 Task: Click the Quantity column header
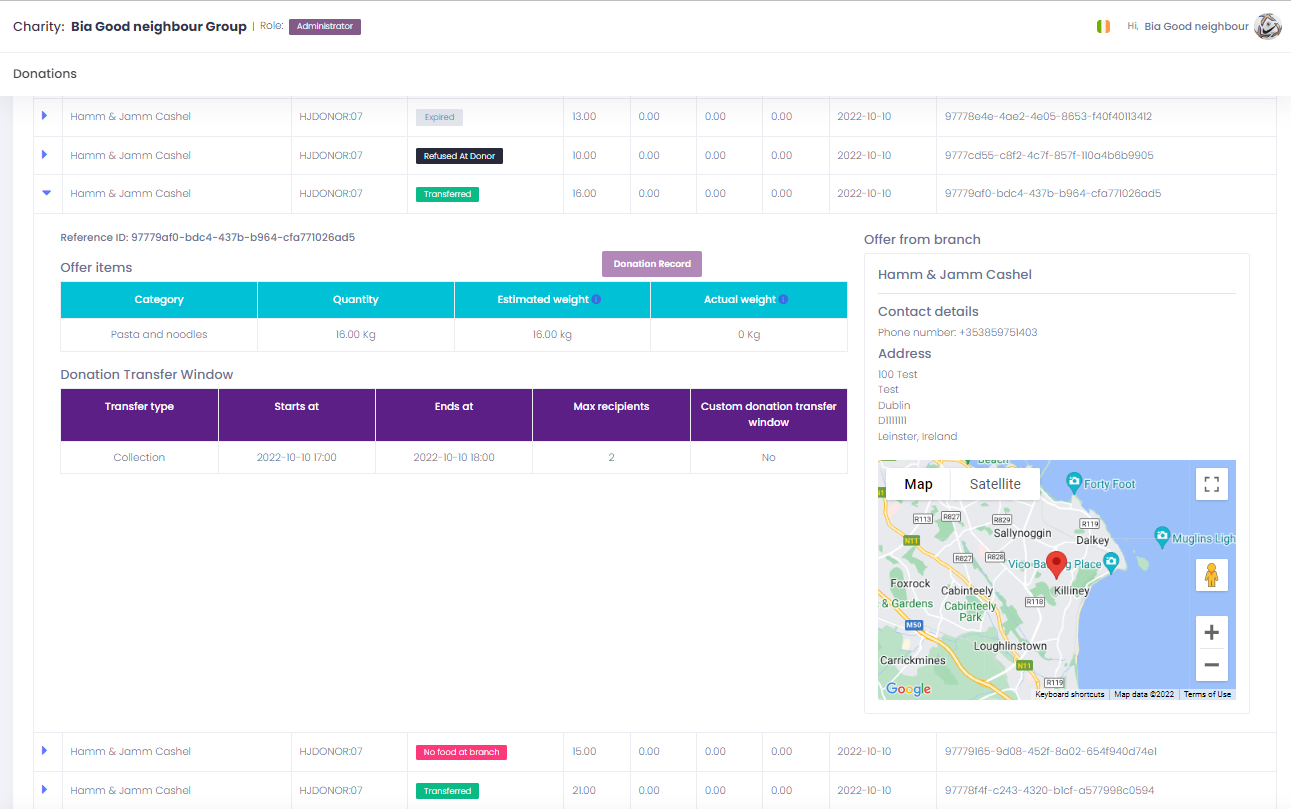pos(356,300)
